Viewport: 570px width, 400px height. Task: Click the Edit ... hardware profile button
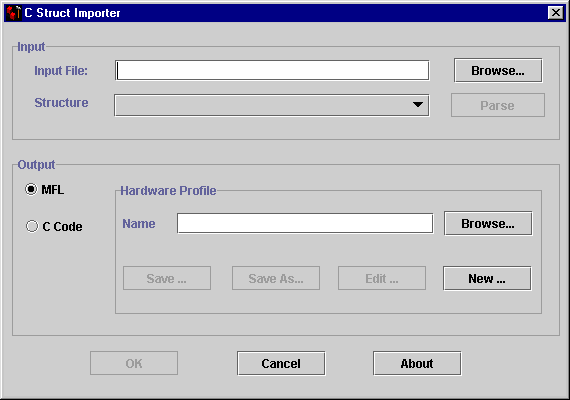point(382,278)
